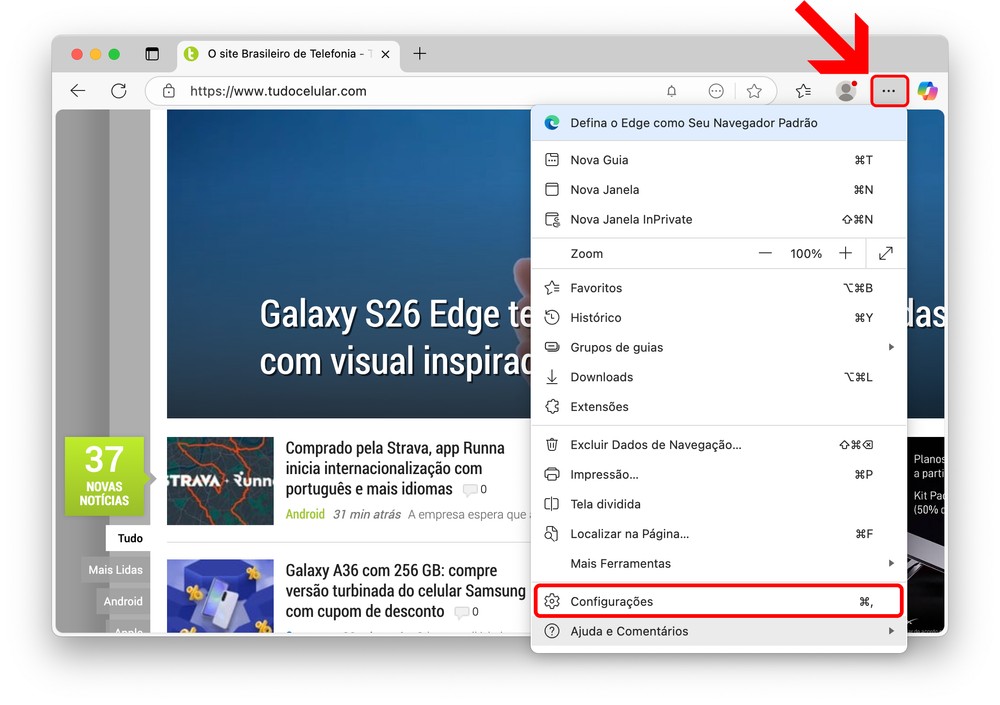The height and width of the screenshot is (705, 1000).
Task: Expand the Grupos de guias submenu
Action: coord(719,347)
